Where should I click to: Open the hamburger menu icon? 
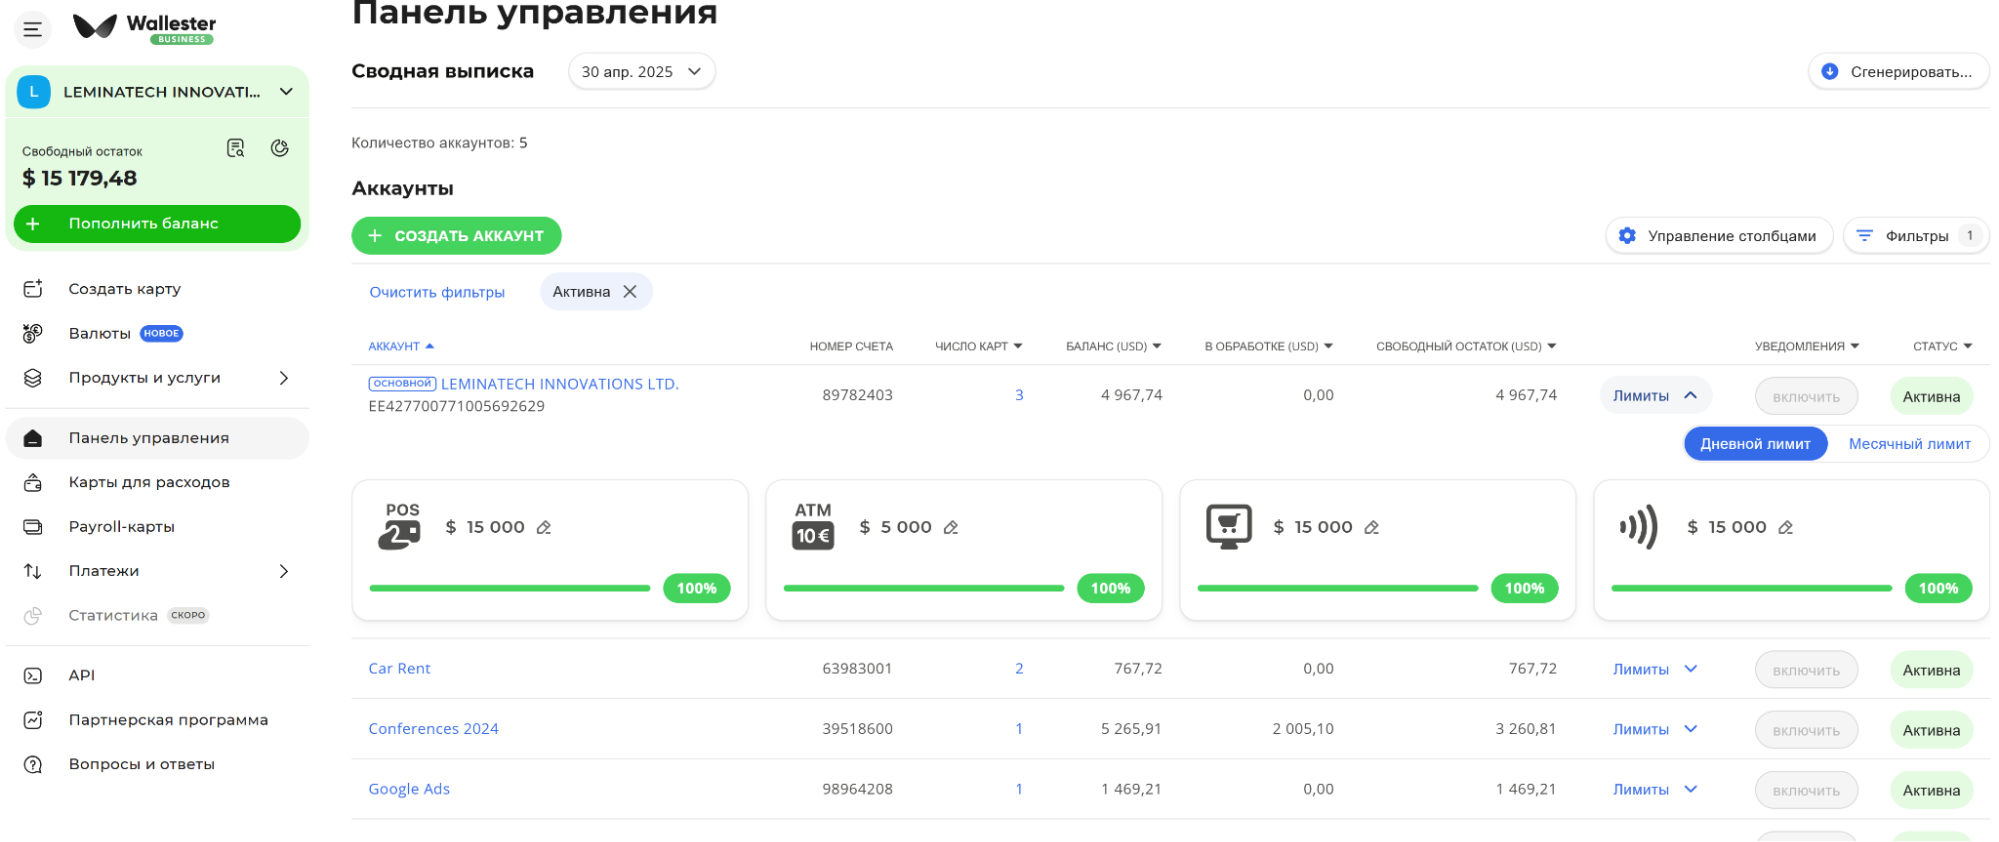click(32, 29)
